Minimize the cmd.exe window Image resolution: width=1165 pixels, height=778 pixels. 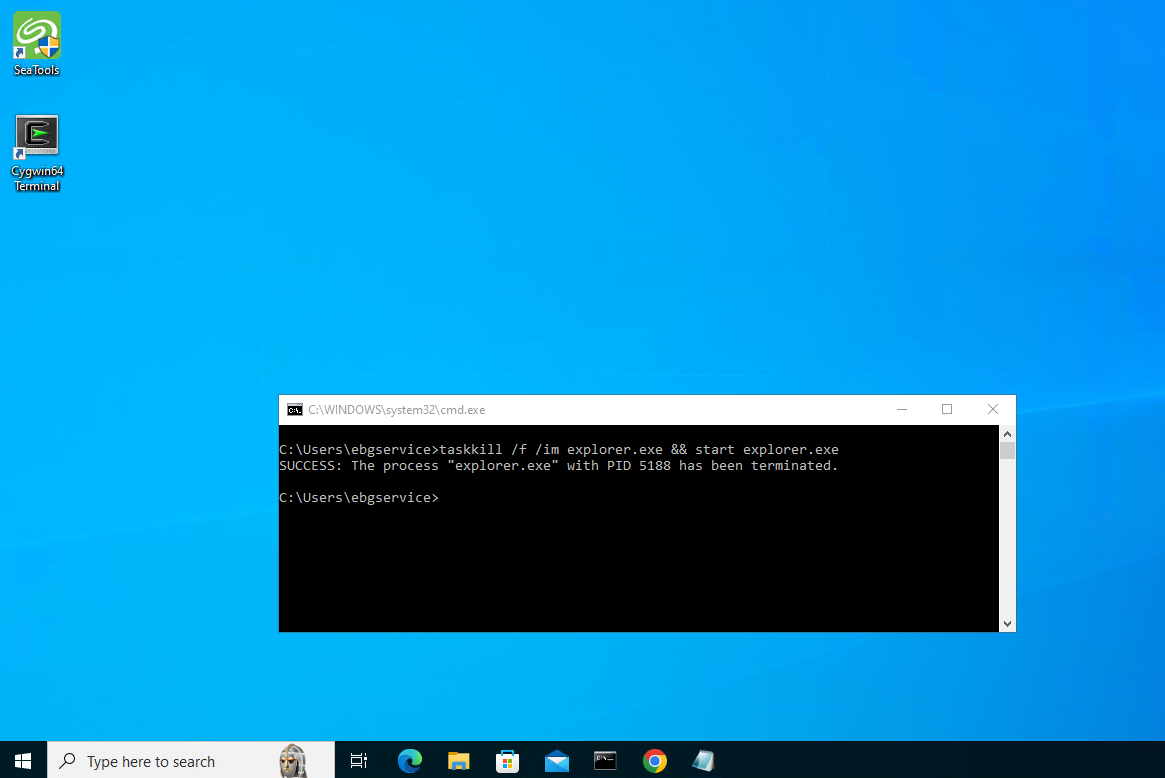[901, 409]
